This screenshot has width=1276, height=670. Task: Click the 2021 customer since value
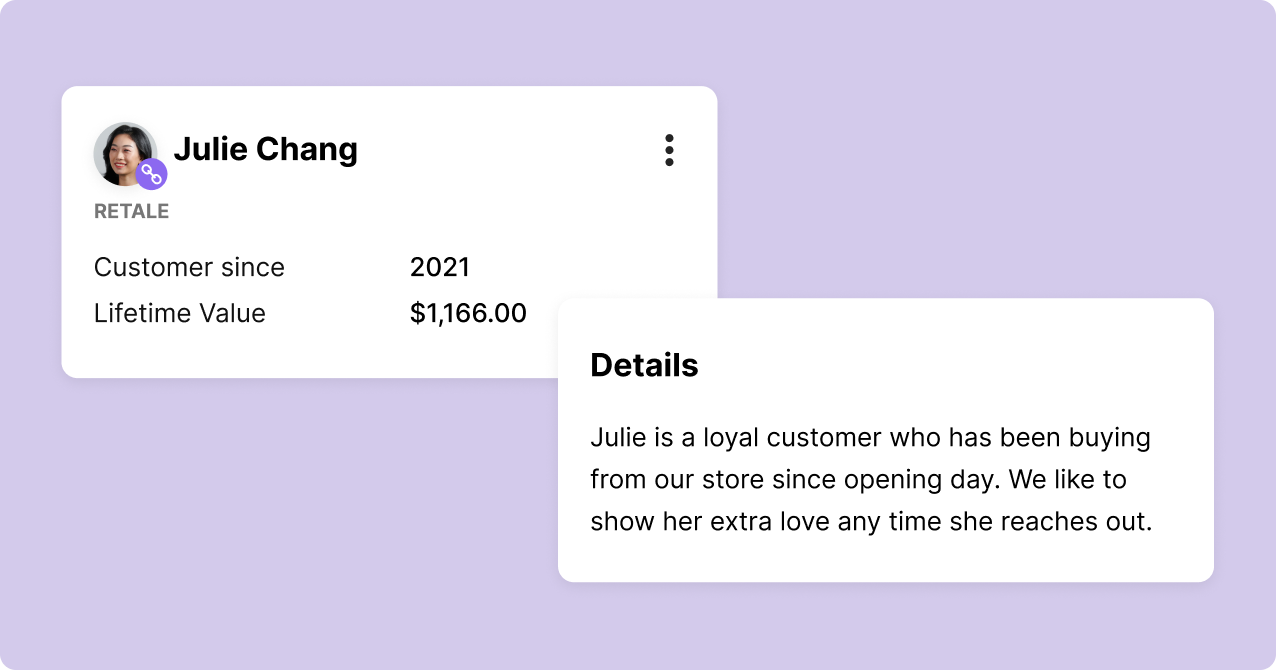coord(441,267)
